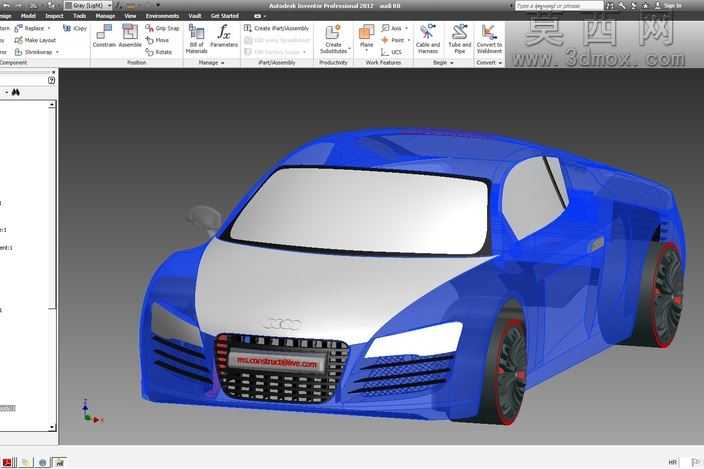Screen dimensions: 704x469
Task: Create a UCS
Action: (x=392, y=52)
